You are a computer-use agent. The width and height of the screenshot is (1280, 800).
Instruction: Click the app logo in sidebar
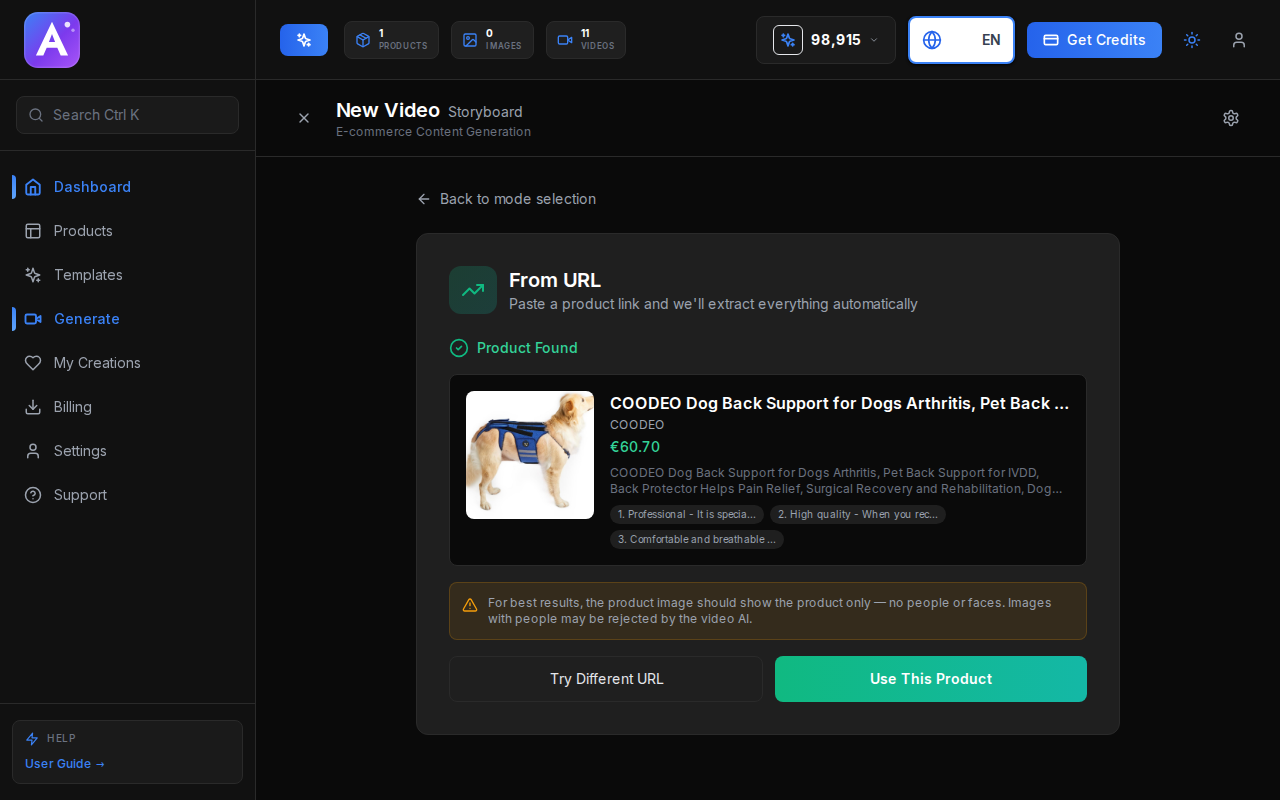click(52, 40)
